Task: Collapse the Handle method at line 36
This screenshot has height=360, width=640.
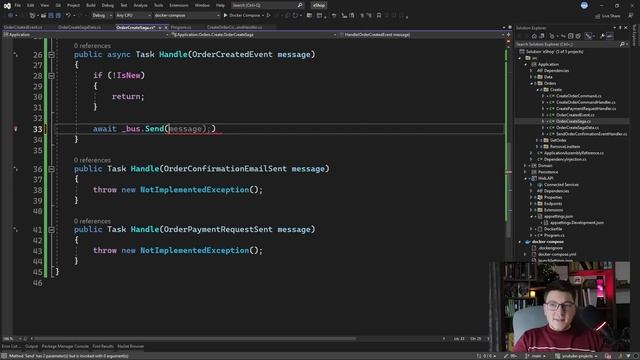Action: 51,169
